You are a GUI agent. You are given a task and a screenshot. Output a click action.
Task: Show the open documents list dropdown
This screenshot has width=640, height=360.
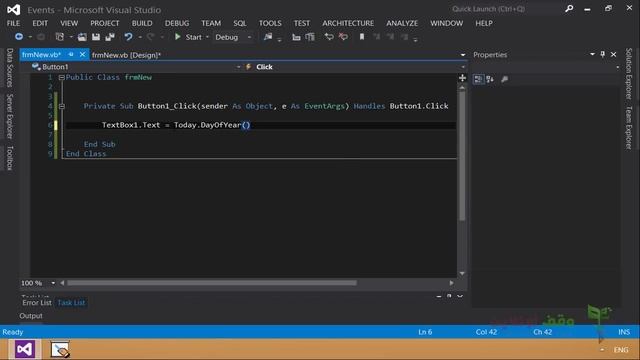click(463, 55)
